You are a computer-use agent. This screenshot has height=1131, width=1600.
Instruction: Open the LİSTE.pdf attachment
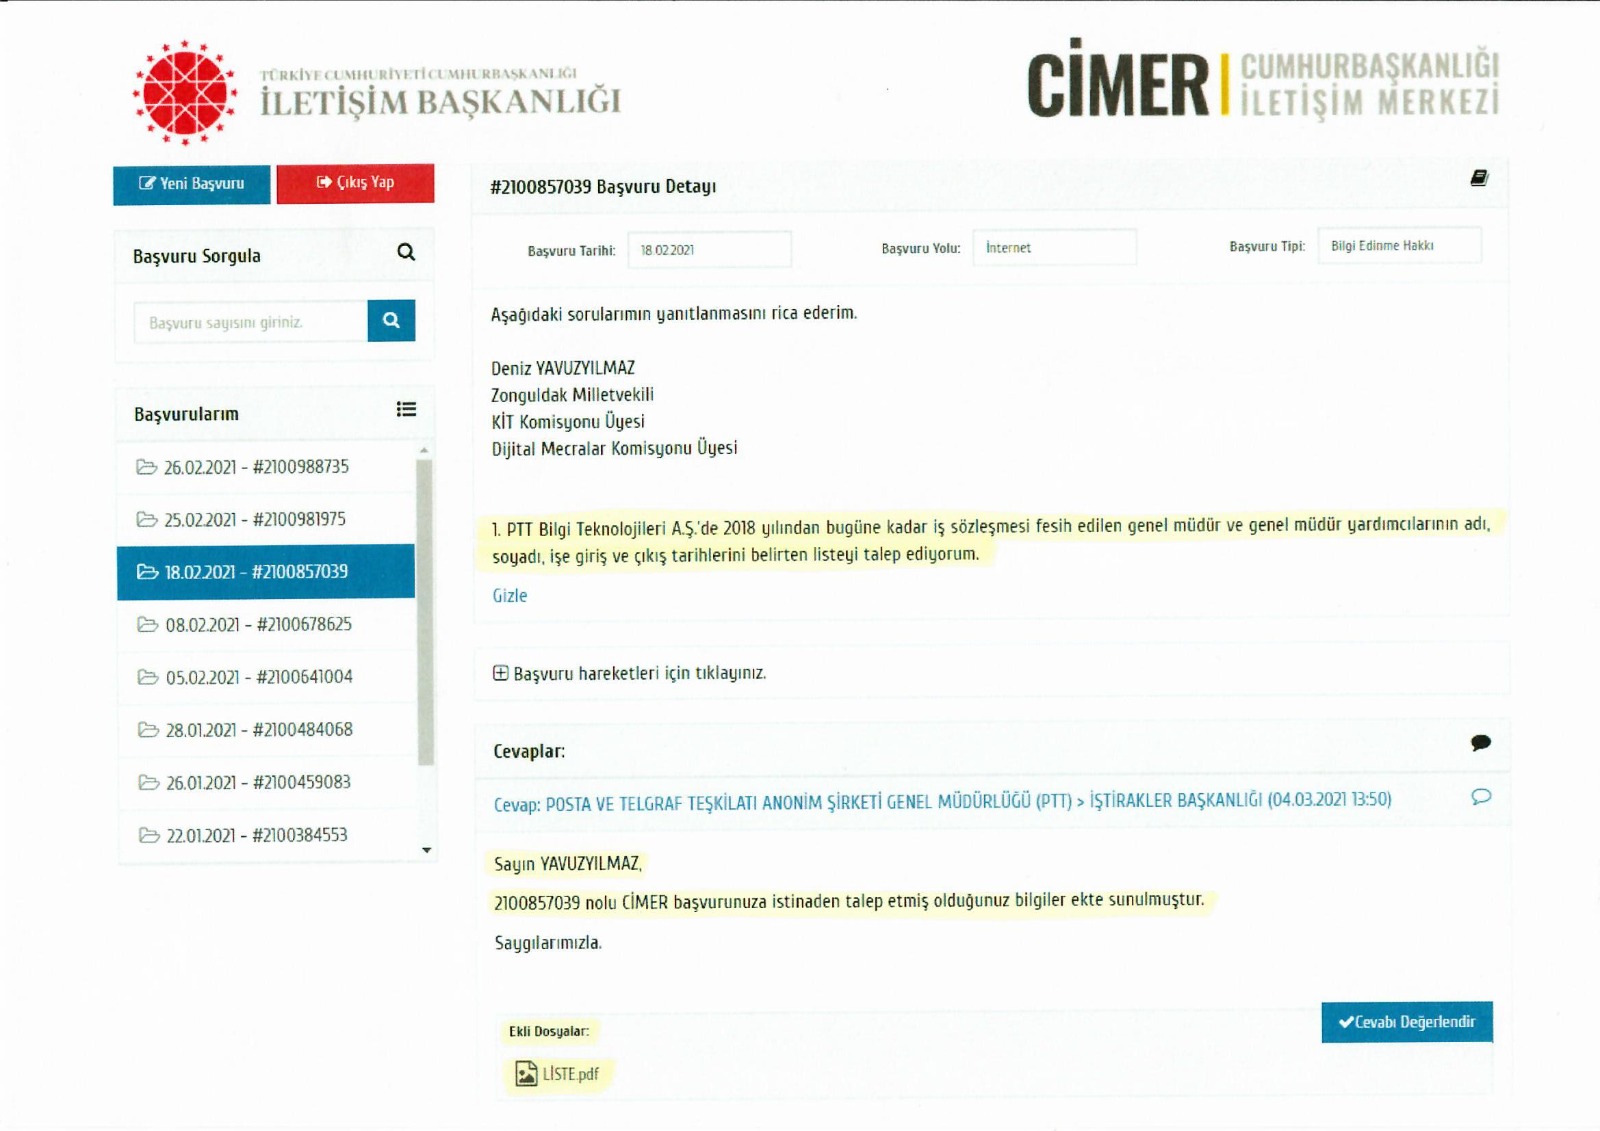(x=558, y=1074)
